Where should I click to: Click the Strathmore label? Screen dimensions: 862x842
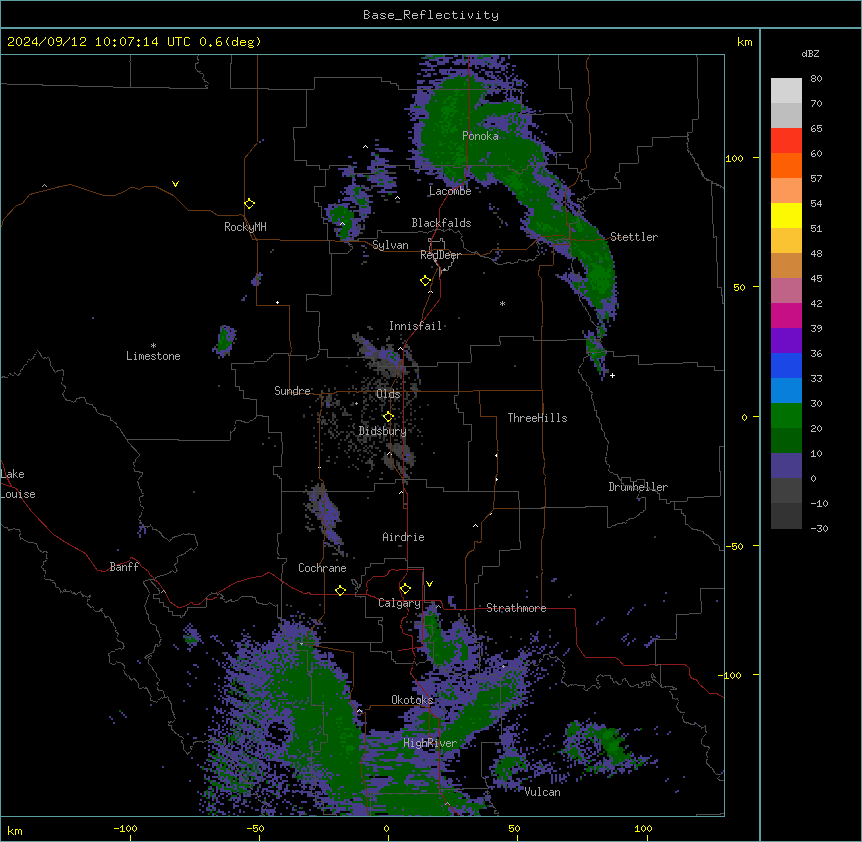click(x=516, y=608)
